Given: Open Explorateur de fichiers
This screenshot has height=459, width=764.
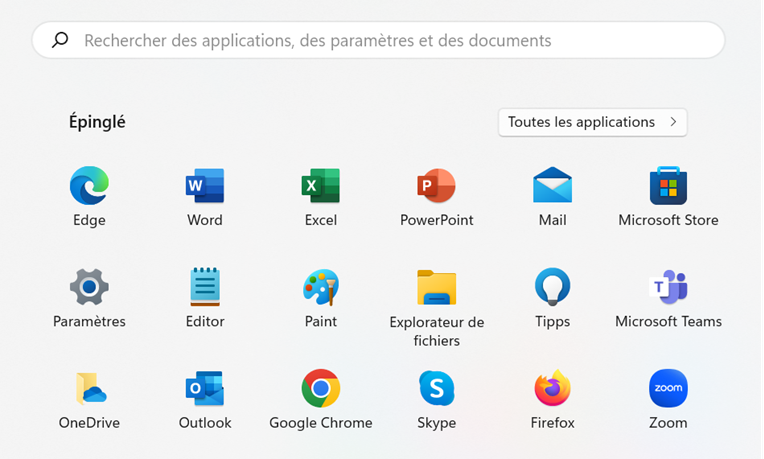Looking at the screenshot, I should point(436,288).
